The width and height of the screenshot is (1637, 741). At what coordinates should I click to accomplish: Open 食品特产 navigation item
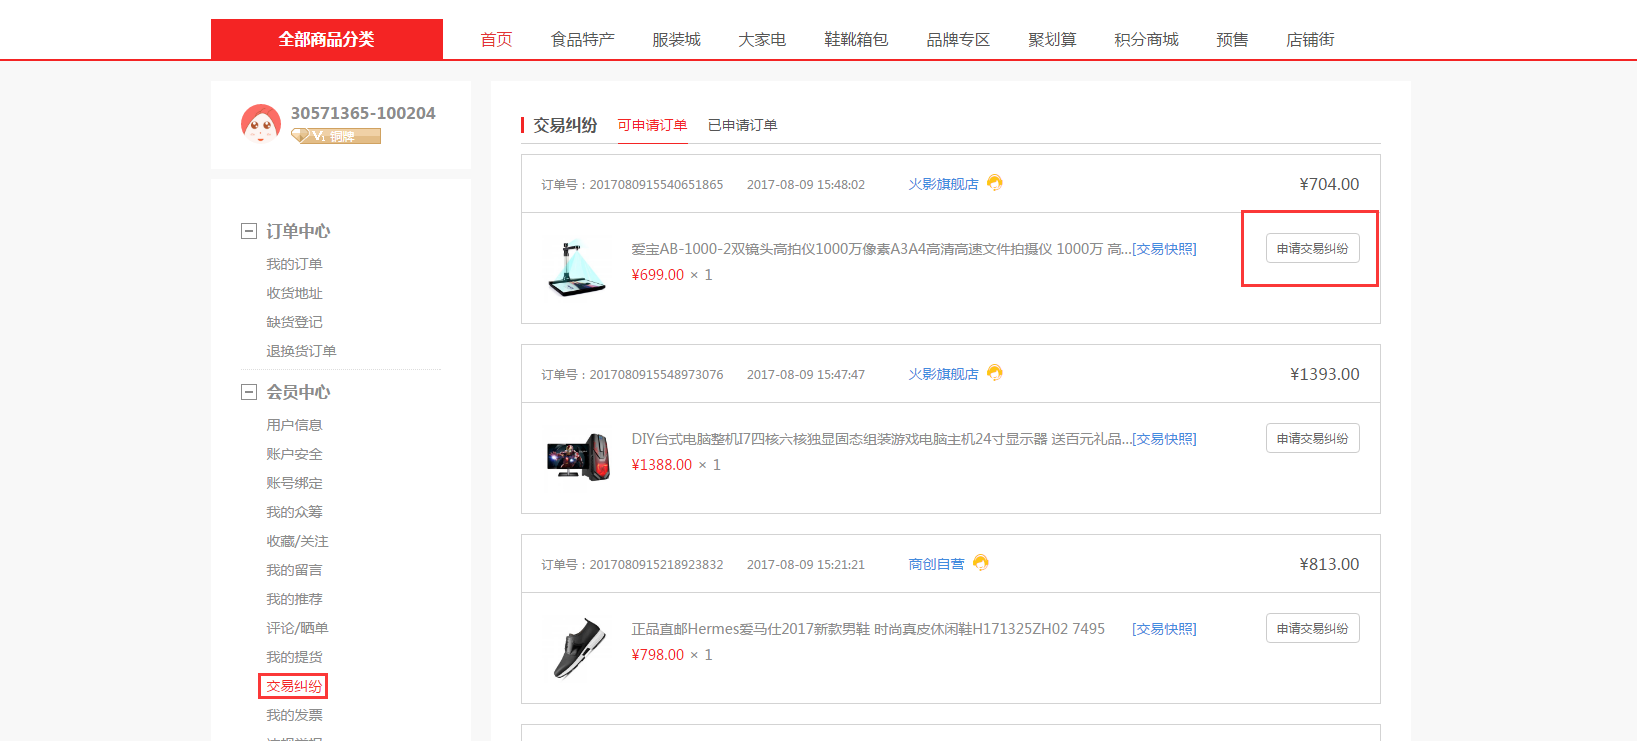pyautogui.click(x=583, y=40)
